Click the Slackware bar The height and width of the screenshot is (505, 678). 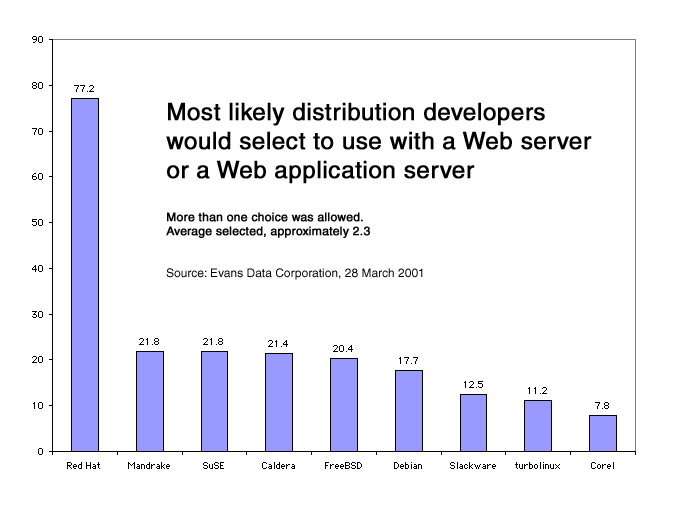[x=473, y=422]
